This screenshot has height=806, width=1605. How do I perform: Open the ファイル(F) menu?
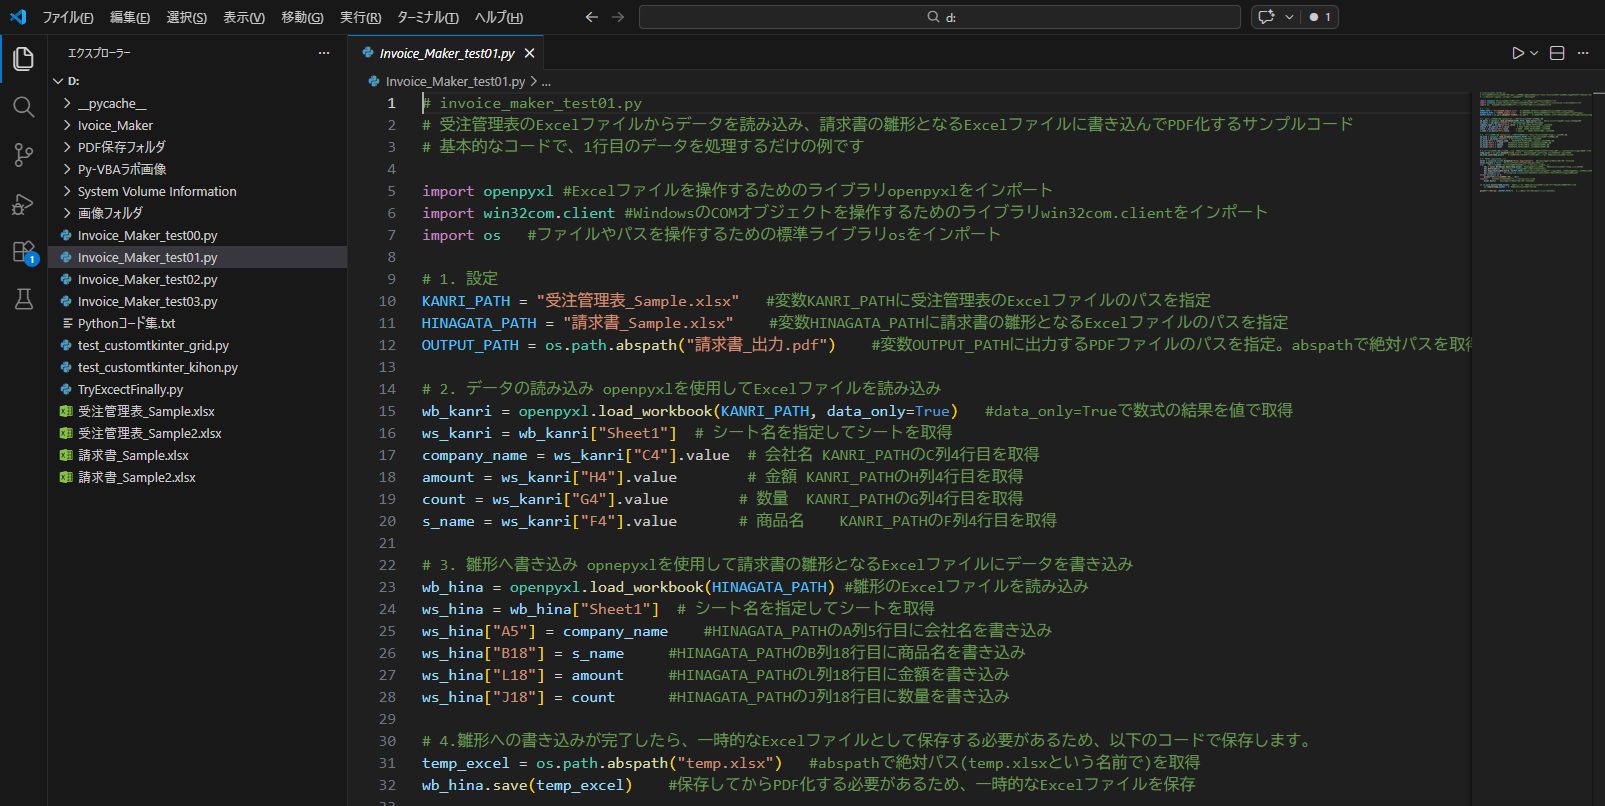click(68, 17)
